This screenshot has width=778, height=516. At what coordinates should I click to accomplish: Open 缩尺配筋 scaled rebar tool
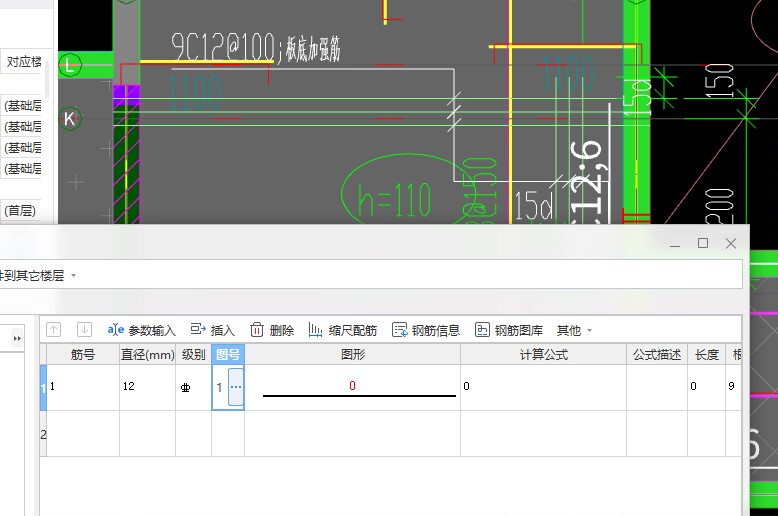[x=343, y=330]
